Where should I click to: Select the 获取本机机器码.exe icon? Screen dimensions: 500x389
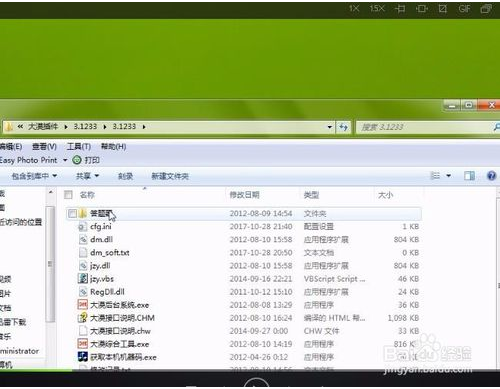point(83,357)
